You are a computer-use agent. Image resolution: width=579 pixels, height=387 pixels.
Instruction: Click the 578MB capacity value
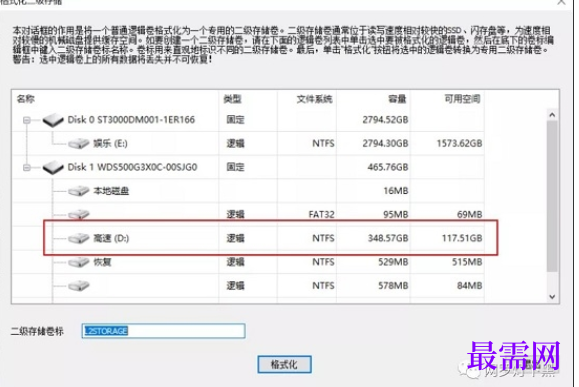coord(393,285)
